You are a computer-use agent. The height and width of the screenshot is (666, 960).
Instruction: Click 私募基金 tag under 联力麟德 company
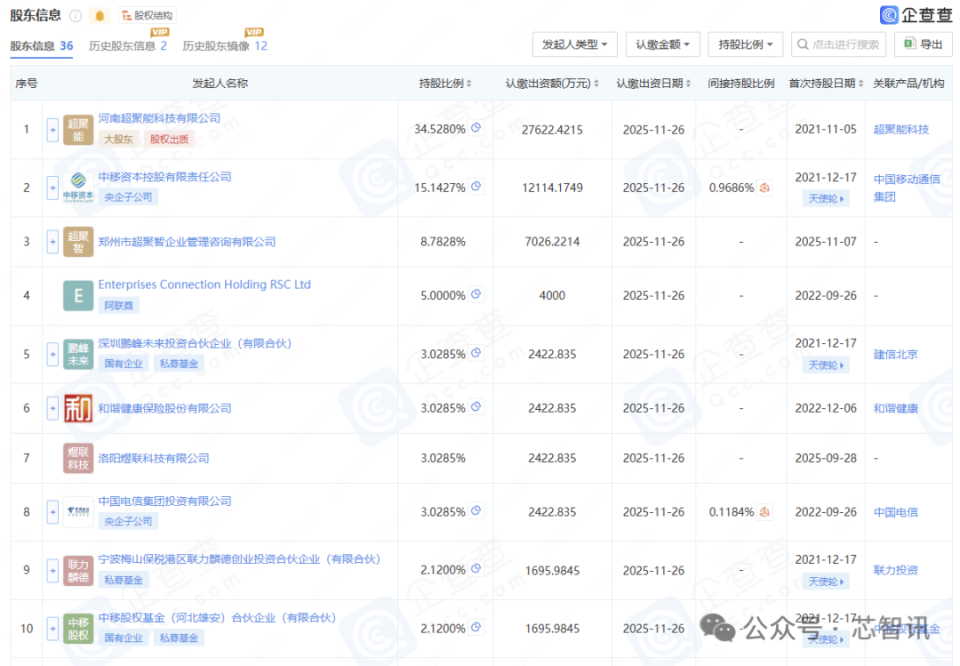point(123,580)
